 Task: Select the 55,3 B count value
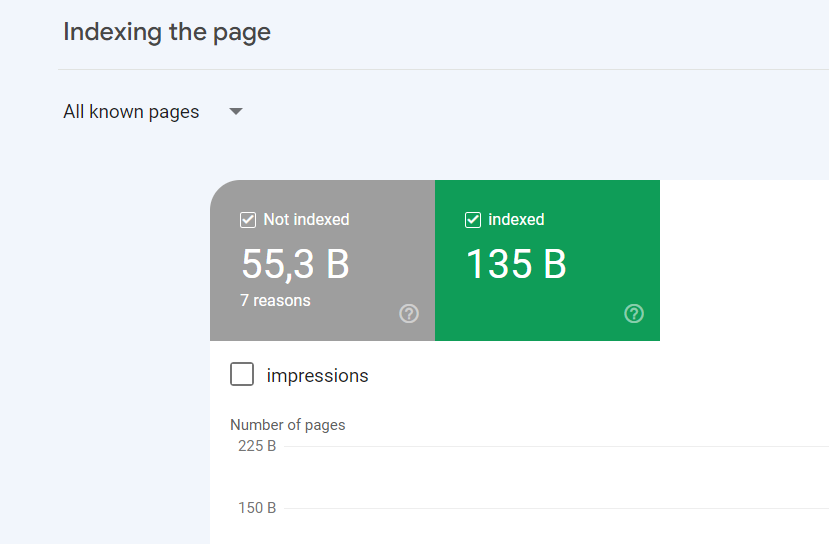(295, 264)
